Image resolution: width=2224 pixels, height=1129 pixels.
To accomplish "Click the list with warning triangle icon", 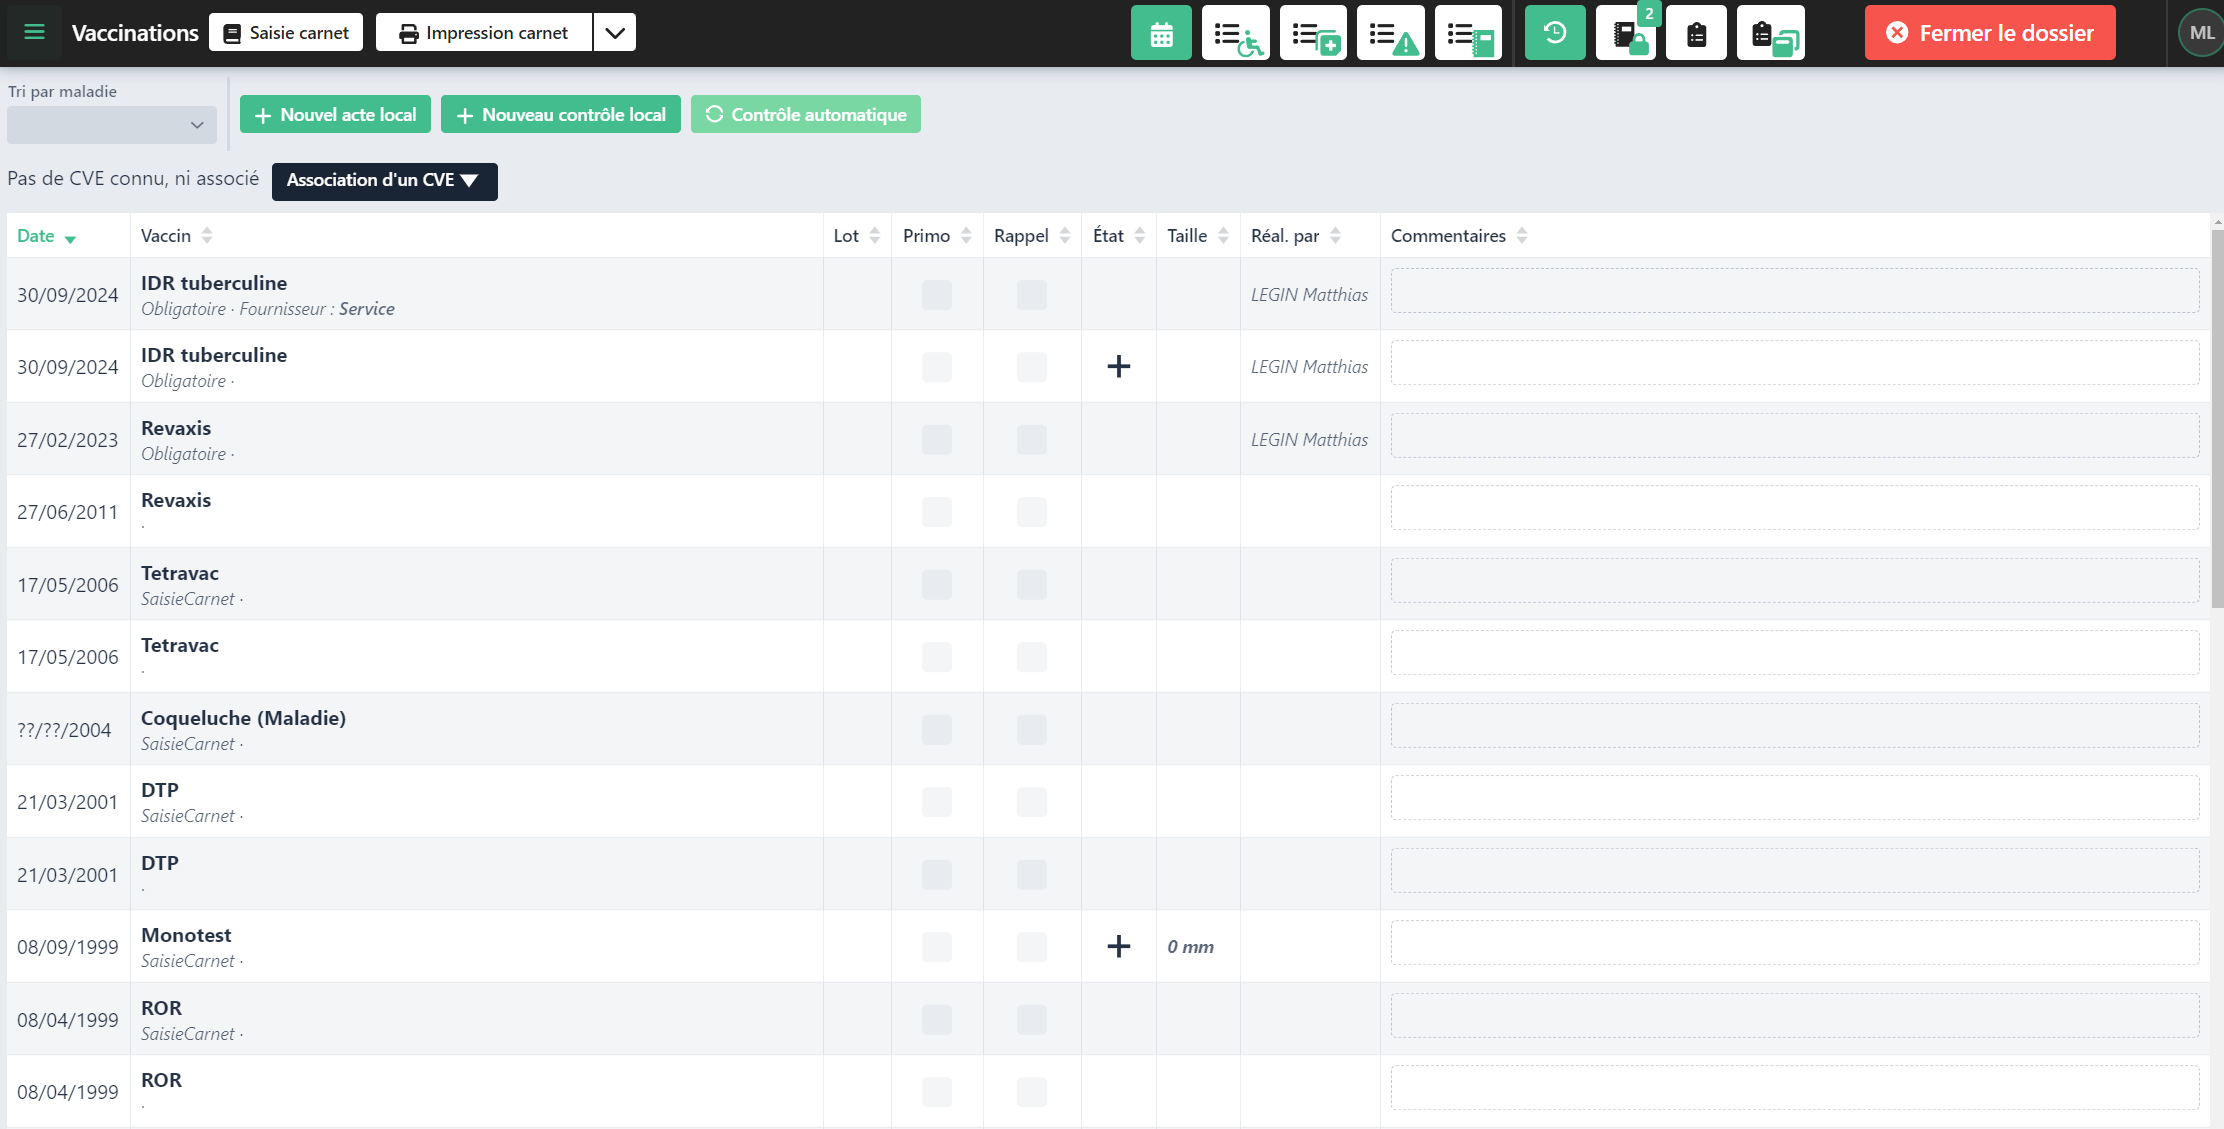I will (x=1390, y=34).
